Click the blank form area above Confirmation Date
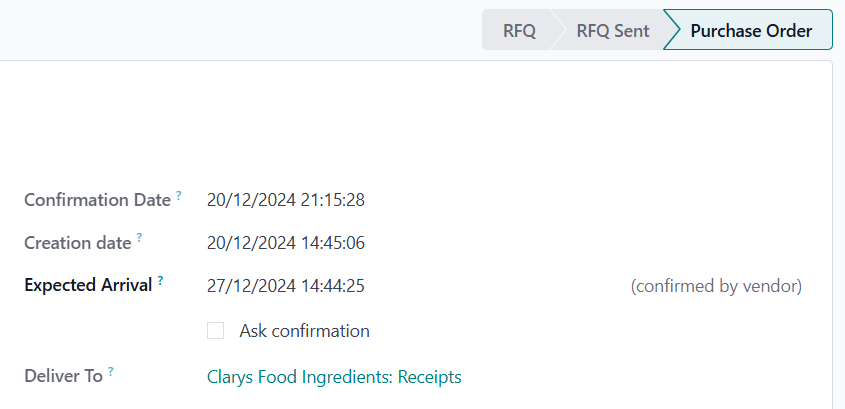Screen dimensions: 845x409 click(x=400, y=120)
